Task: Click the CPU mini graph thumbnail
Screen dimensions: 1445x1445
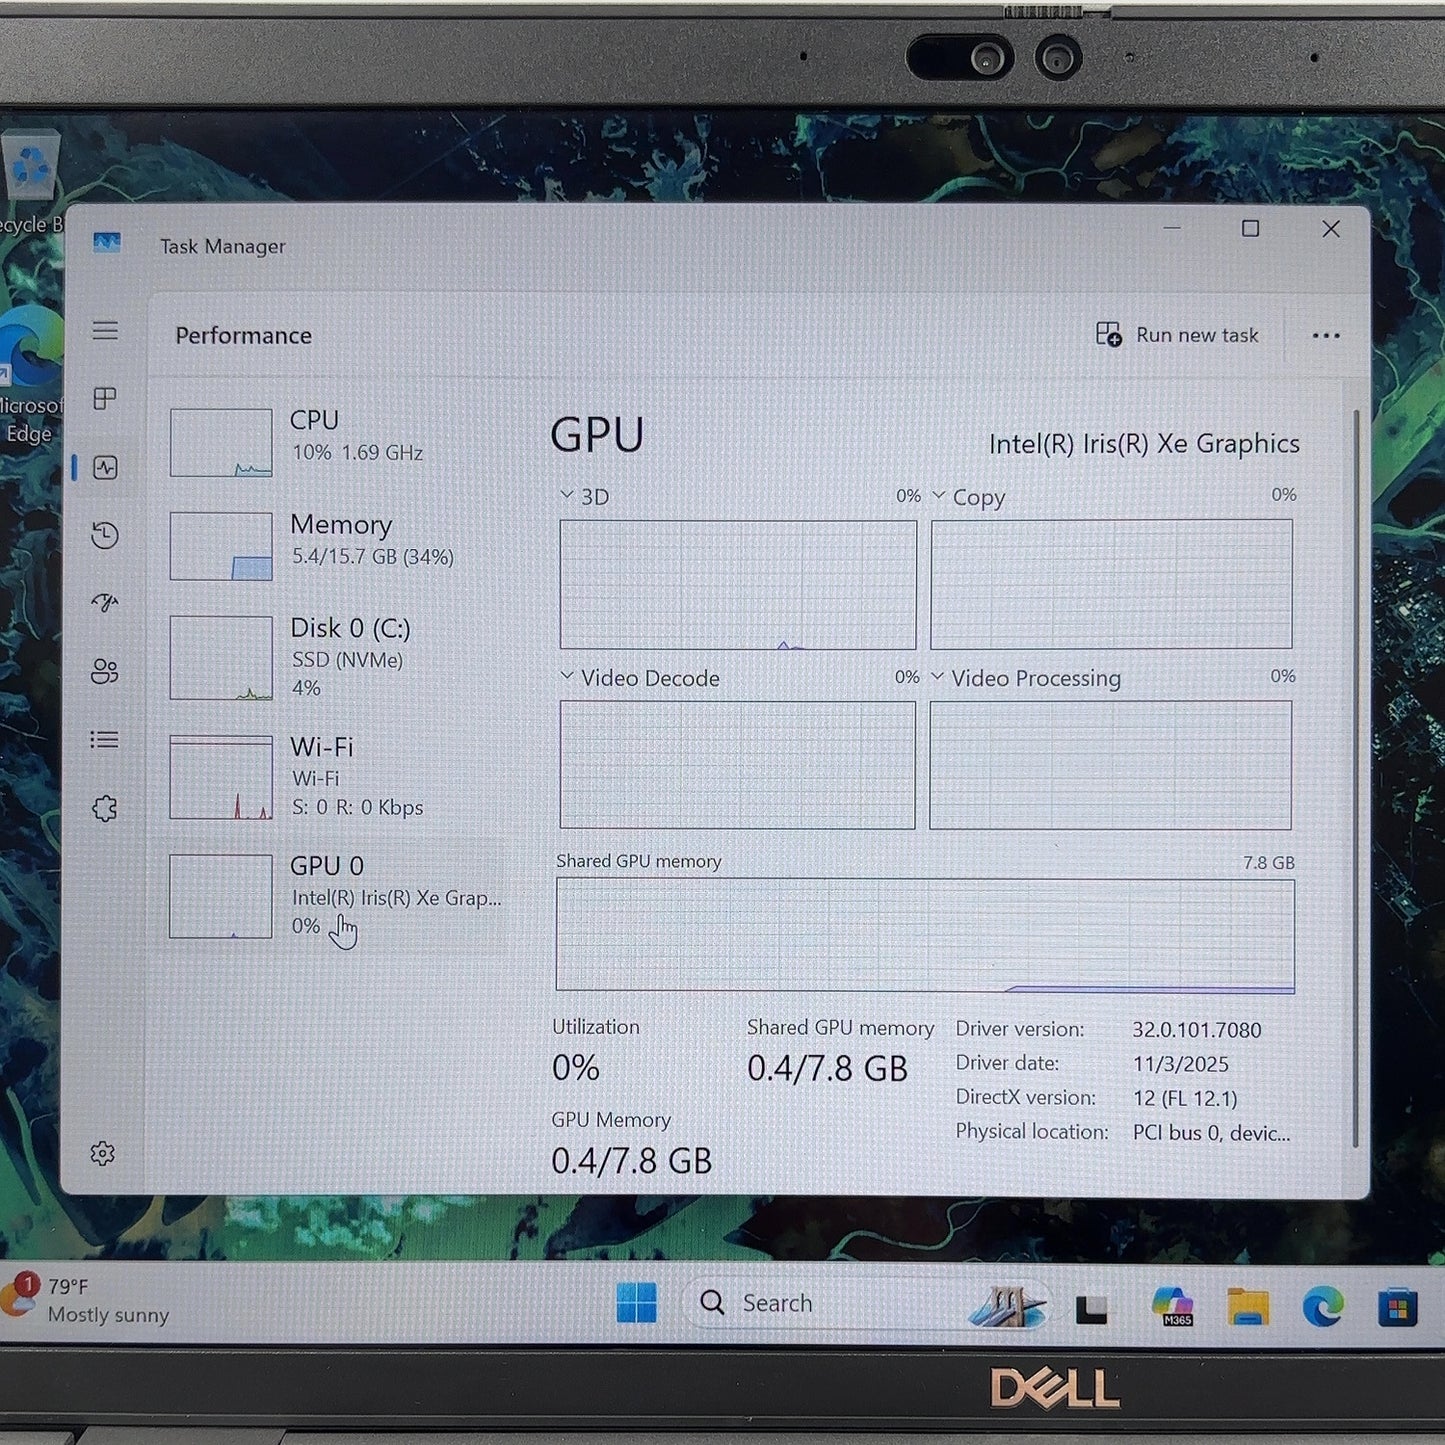Action: click(221, 442)
